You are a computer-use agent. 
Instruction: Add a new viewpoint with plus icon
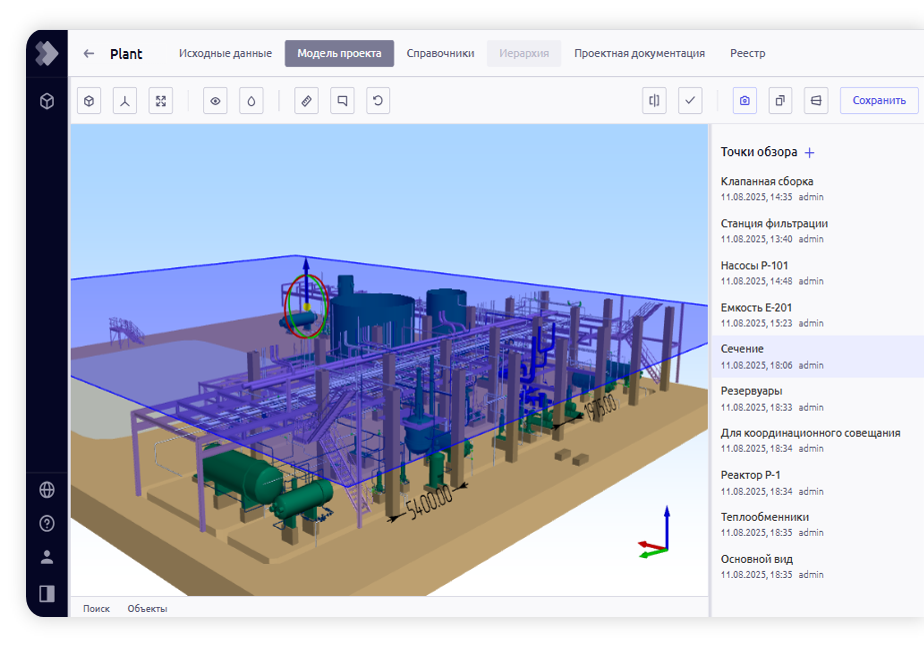810,153
